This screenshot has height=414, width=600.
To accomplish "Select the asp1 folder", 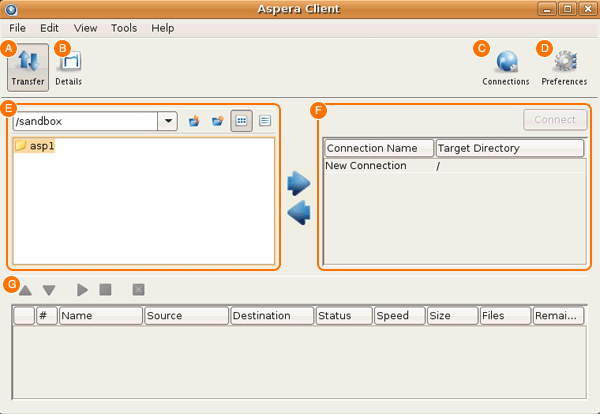I will click(35, 146).
